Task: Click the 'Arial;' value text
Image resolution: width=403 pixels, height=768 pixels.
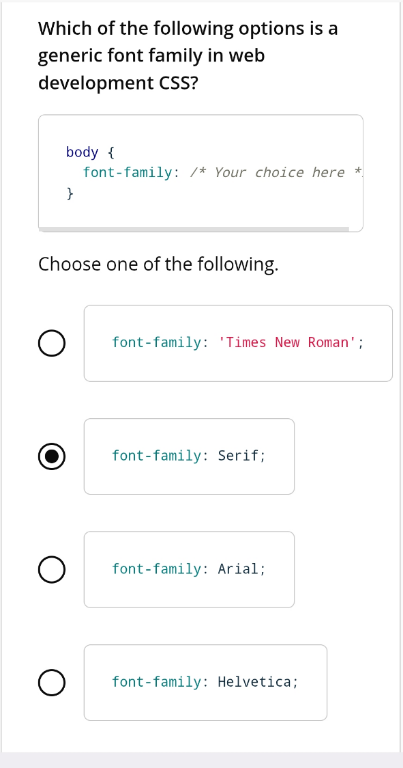Action: (x=241, y=569)
